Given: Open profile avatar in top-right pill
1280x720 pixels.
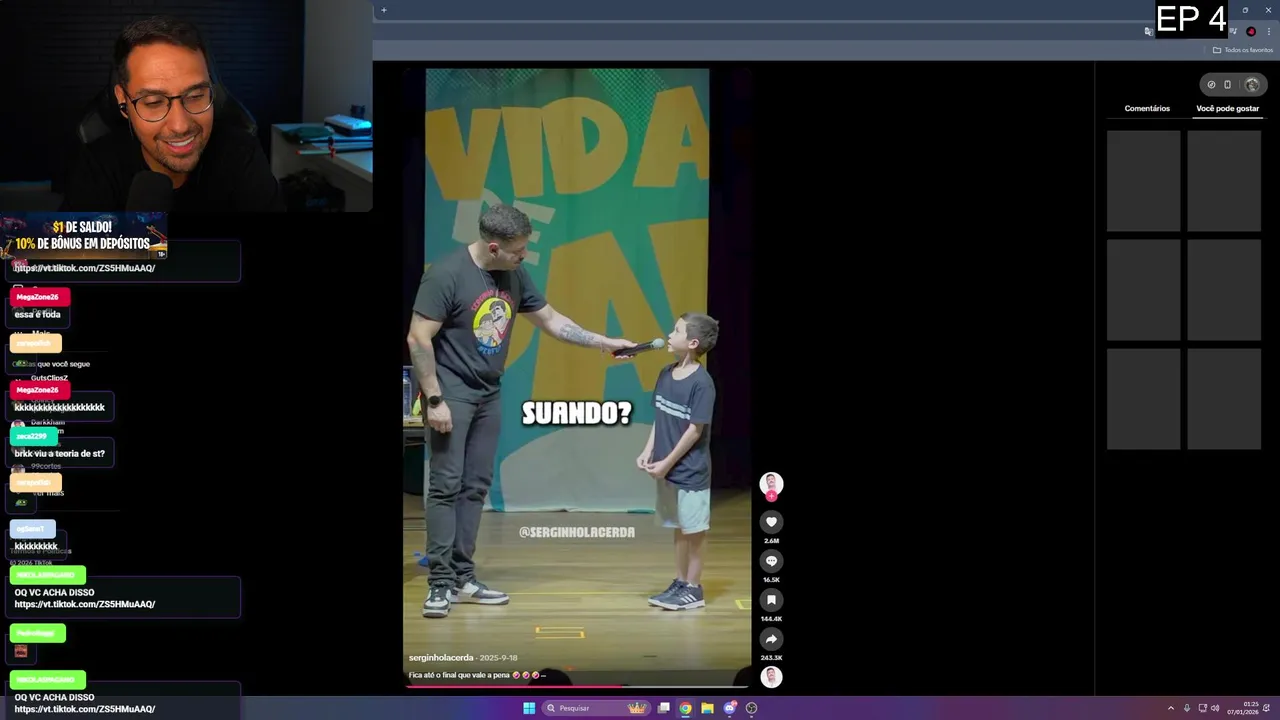Looking at the screenshot, I should pyautogui.click(x=1251, y=84).
